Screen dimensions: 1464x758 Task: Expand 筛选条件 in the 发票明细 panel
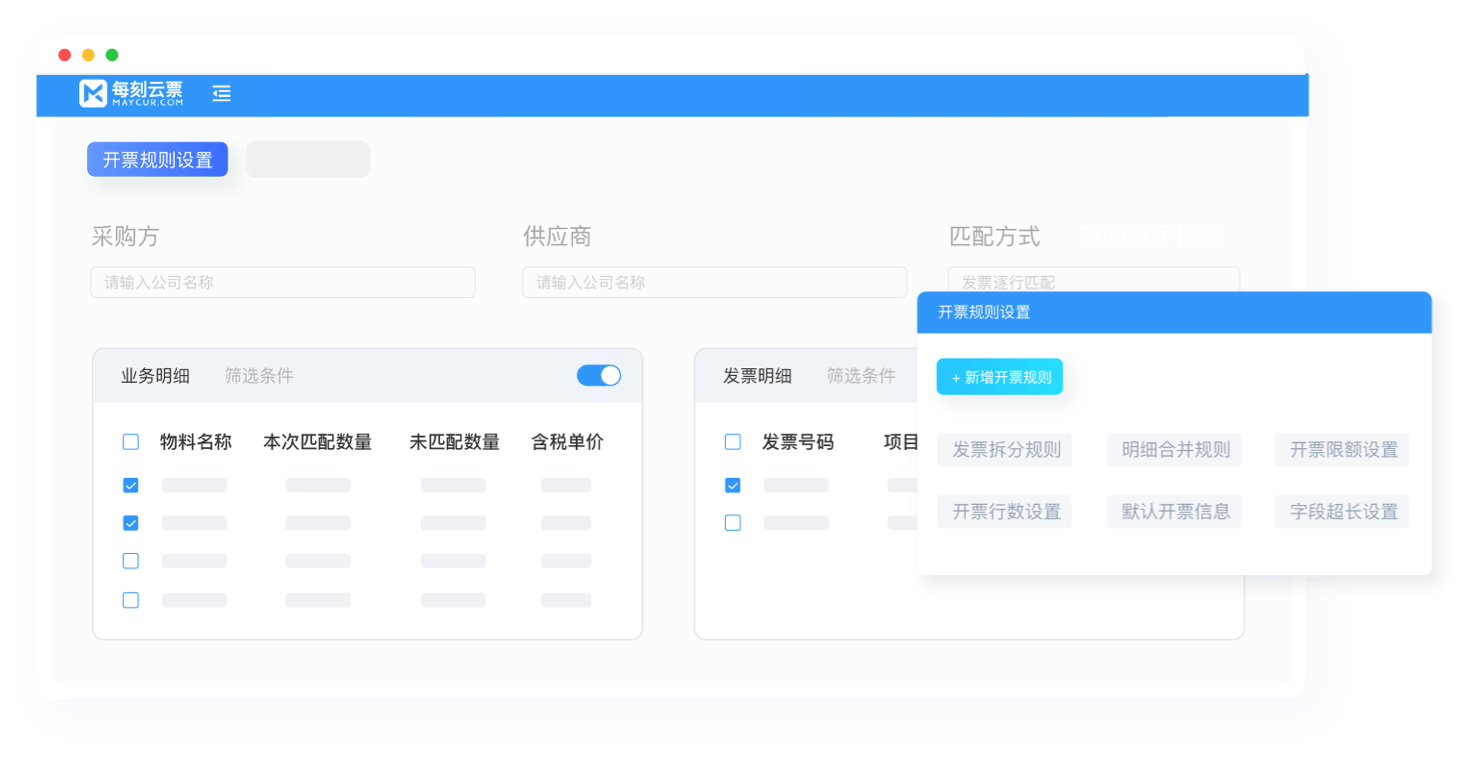pyautogui.click(x=861, y=376)
